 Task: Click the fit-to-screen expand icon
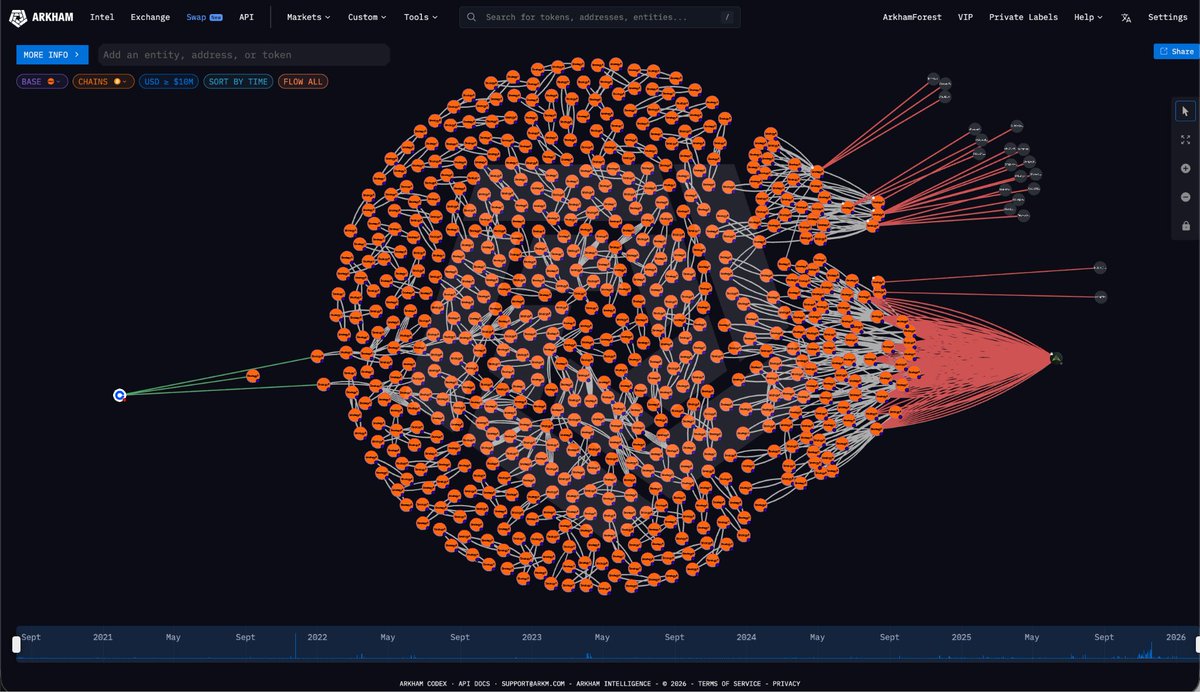(x=1185, y=140)
